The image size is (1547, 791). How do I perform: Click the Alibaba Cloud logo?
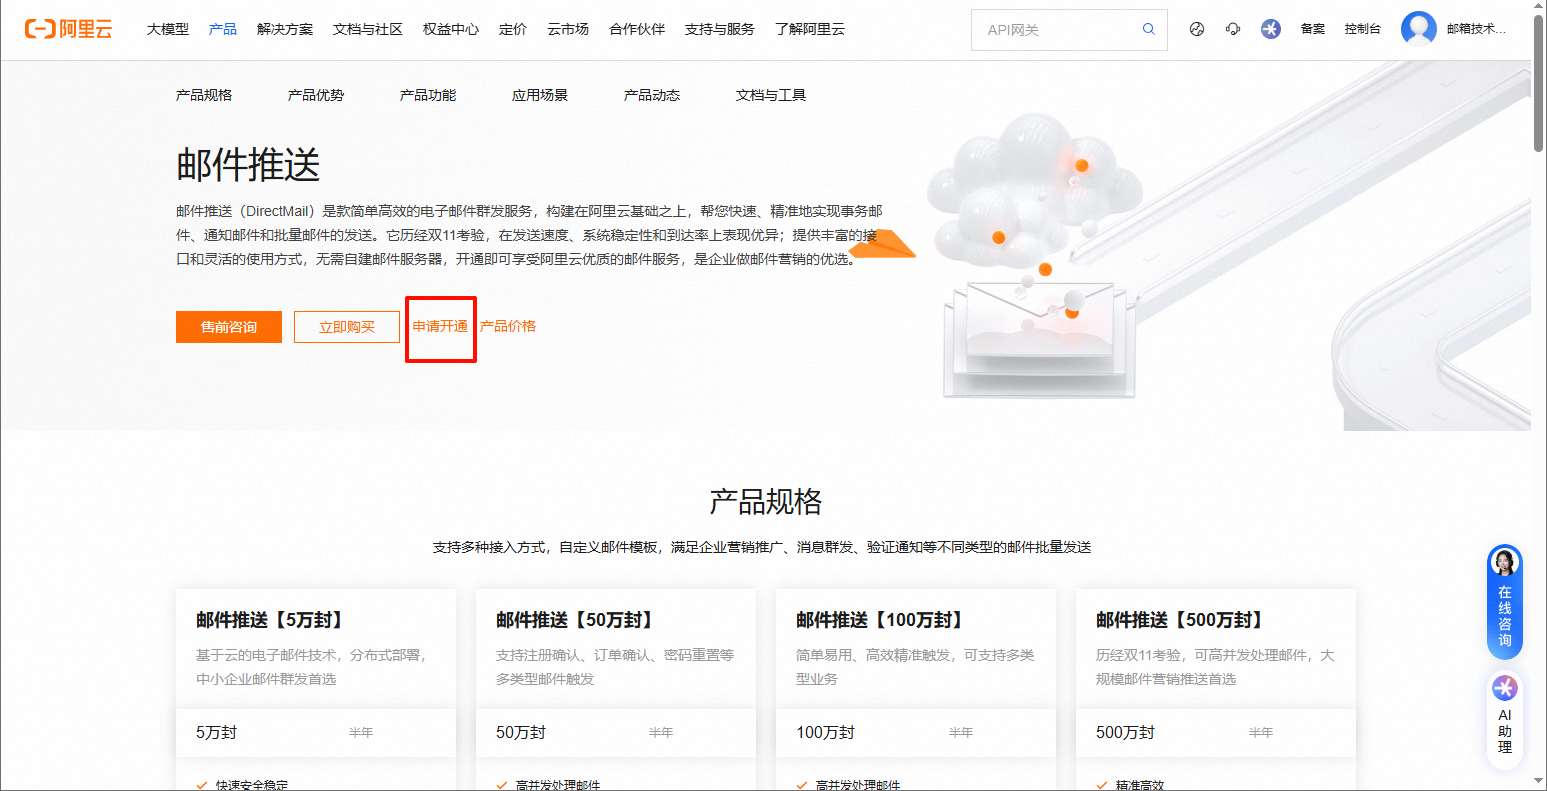pos(69,29)
